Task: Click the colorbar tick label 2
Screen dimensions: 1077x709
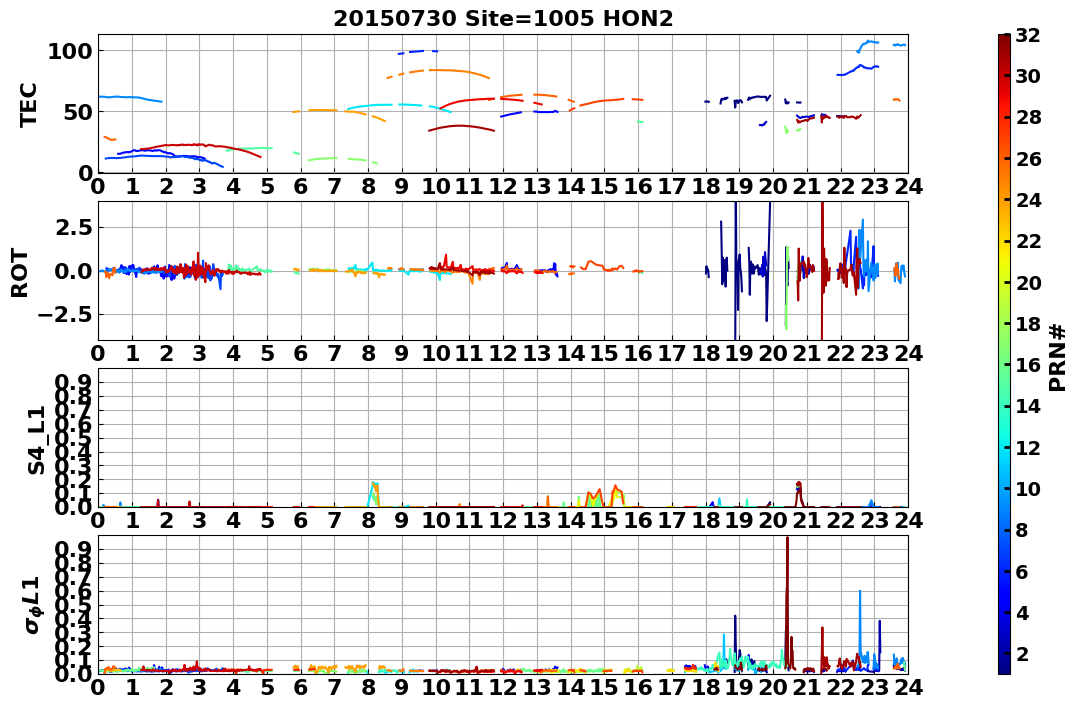Action: [x=1023, y=653]
